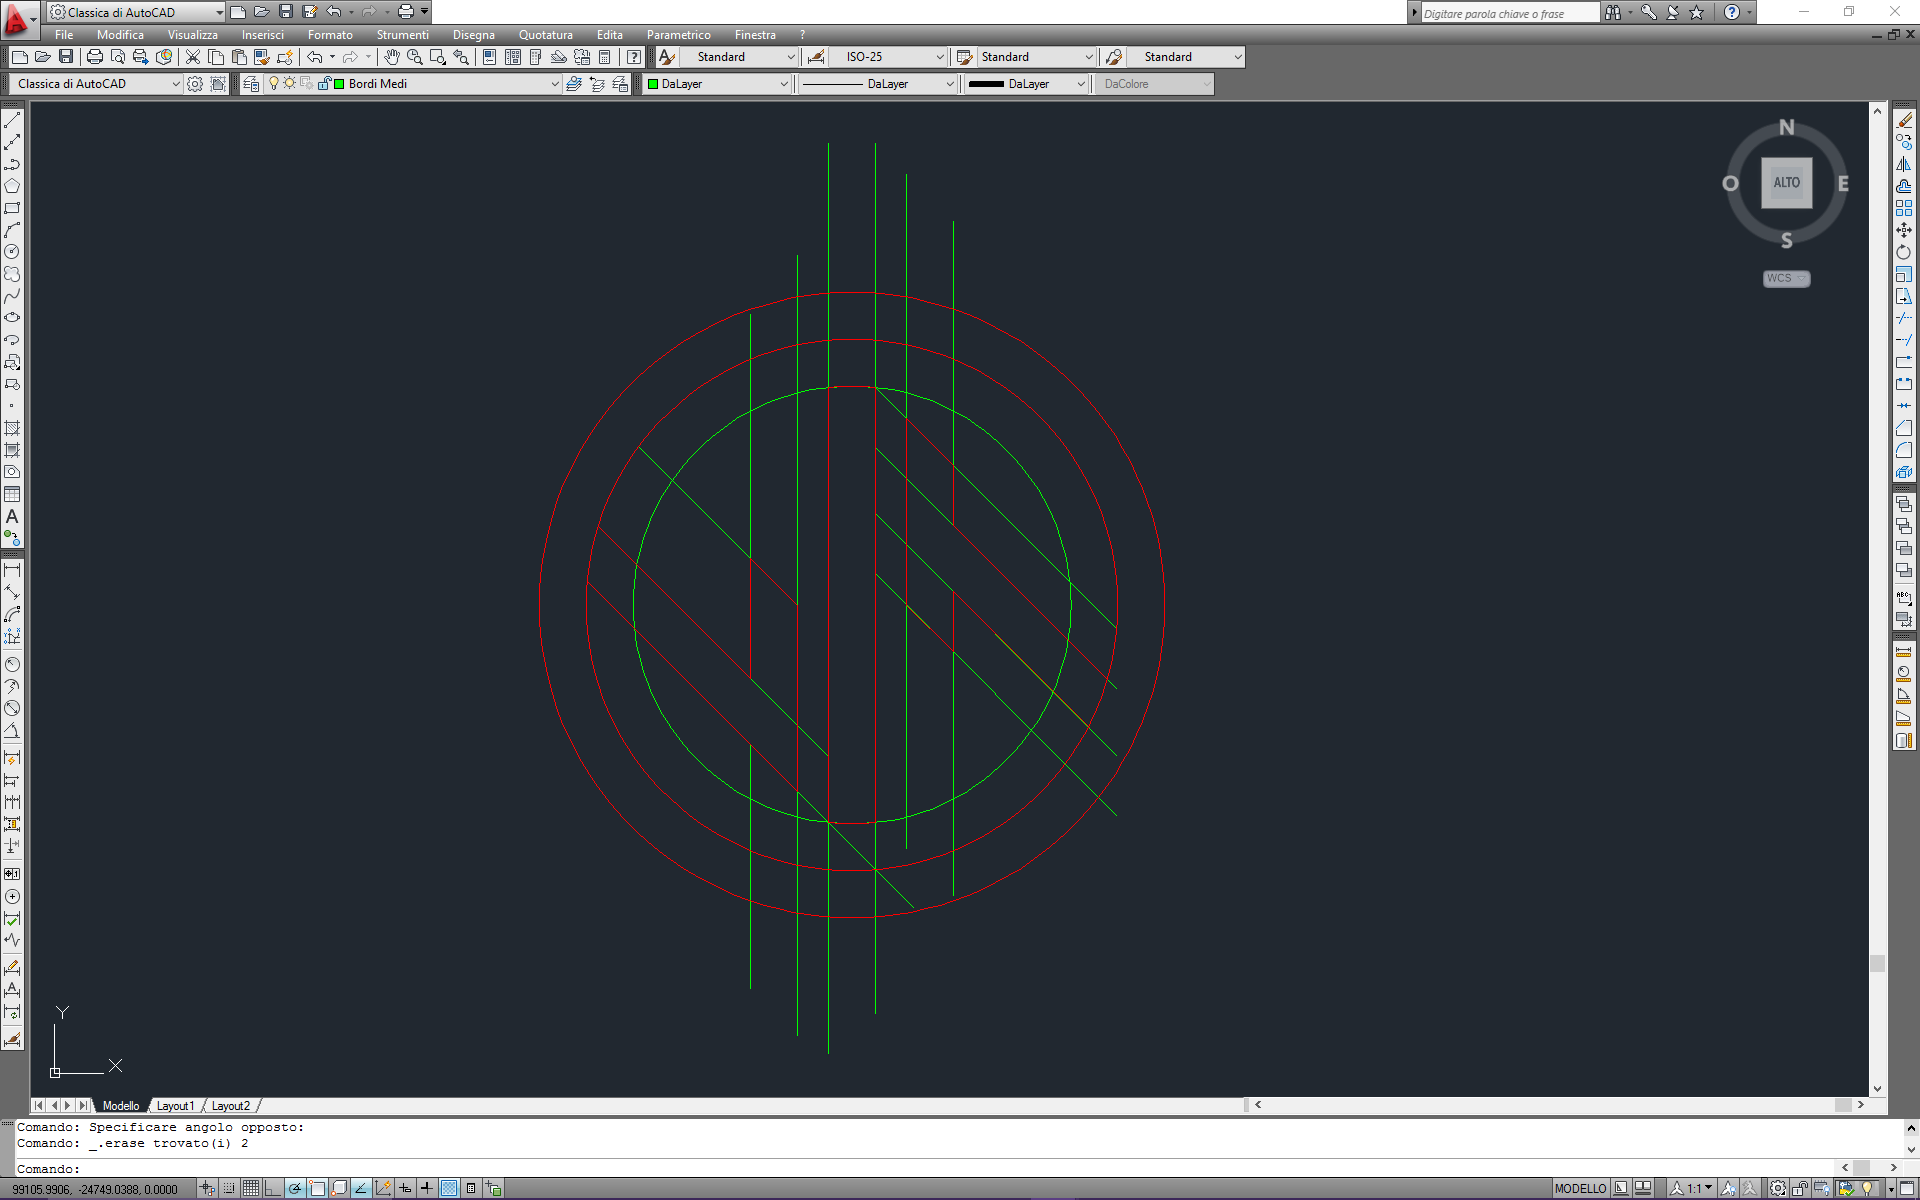The height and width of the screenshot is (1200, 1920).
Task: Switch to the Layout1 tab
Action: pos(175,1106)
